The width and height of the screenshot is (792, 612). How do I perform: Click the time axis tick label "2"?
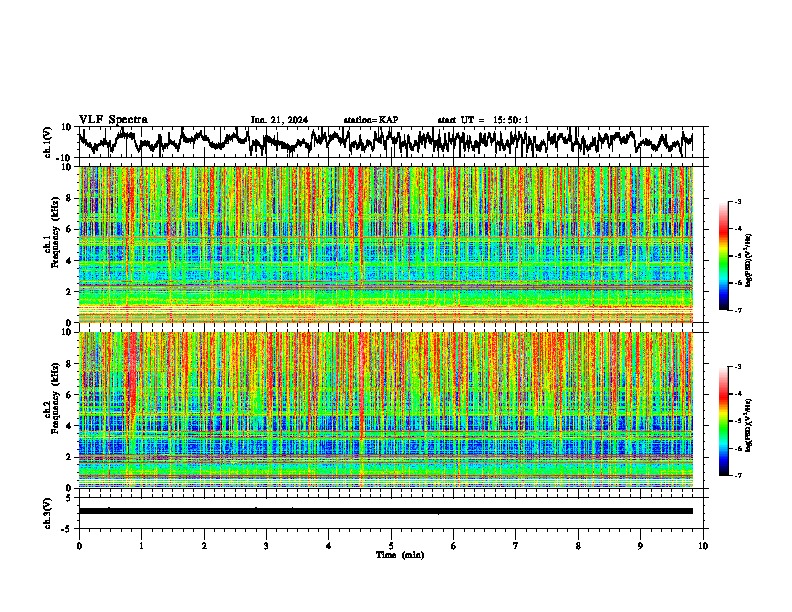click(204, 546)
